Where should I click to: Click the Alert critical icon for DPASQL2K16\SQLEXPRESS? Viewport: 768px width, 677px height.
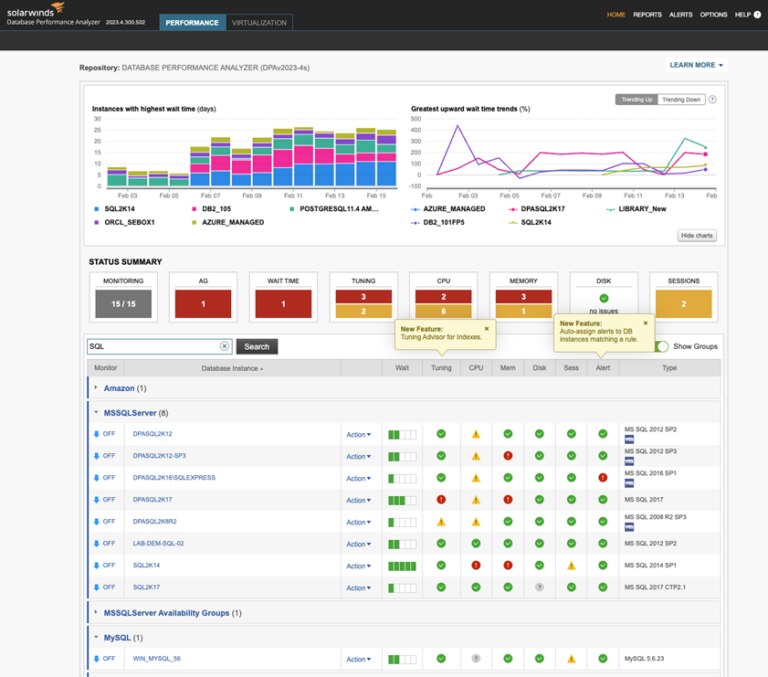[x=603, y=478]
